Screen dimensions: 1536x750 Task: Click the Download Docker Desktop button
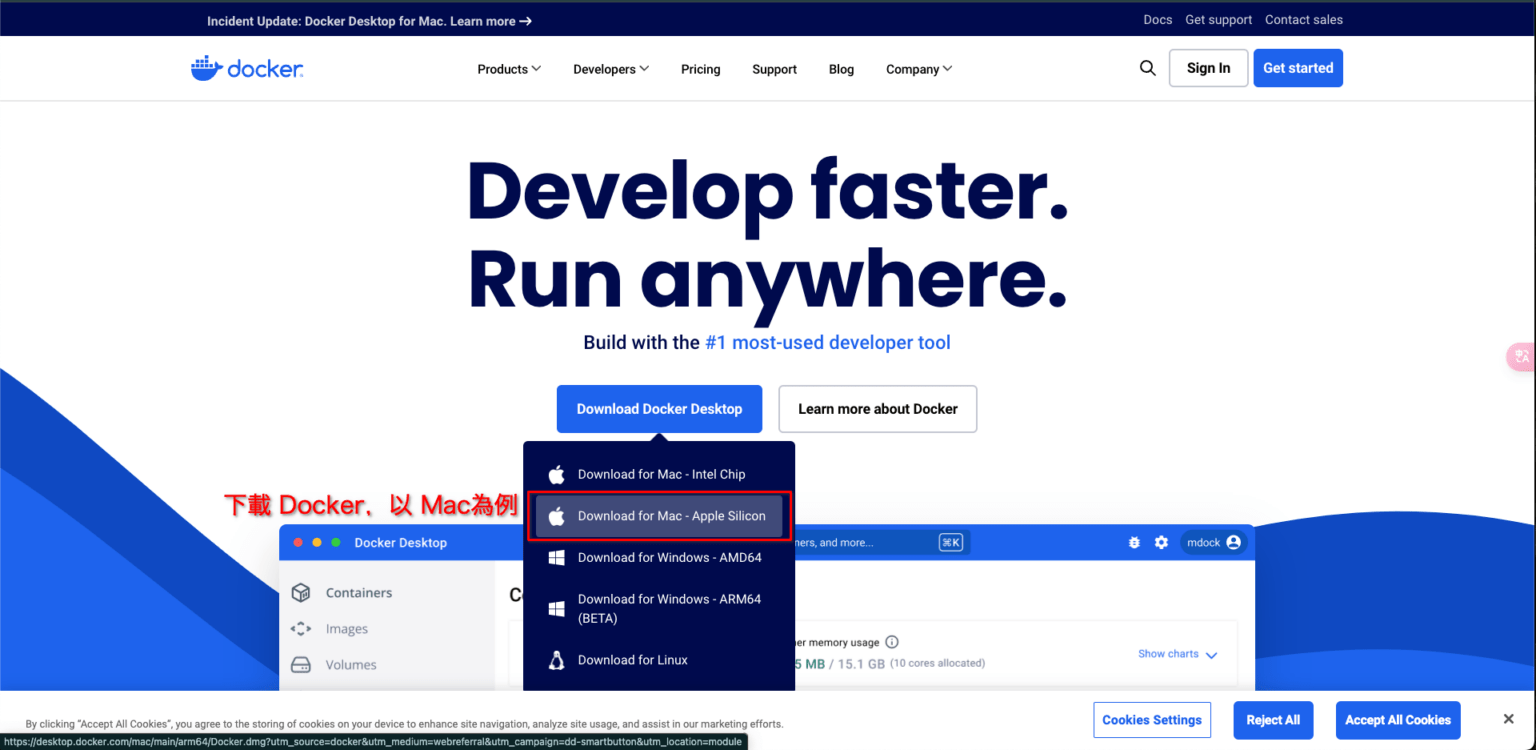click(x=659, y=409)
